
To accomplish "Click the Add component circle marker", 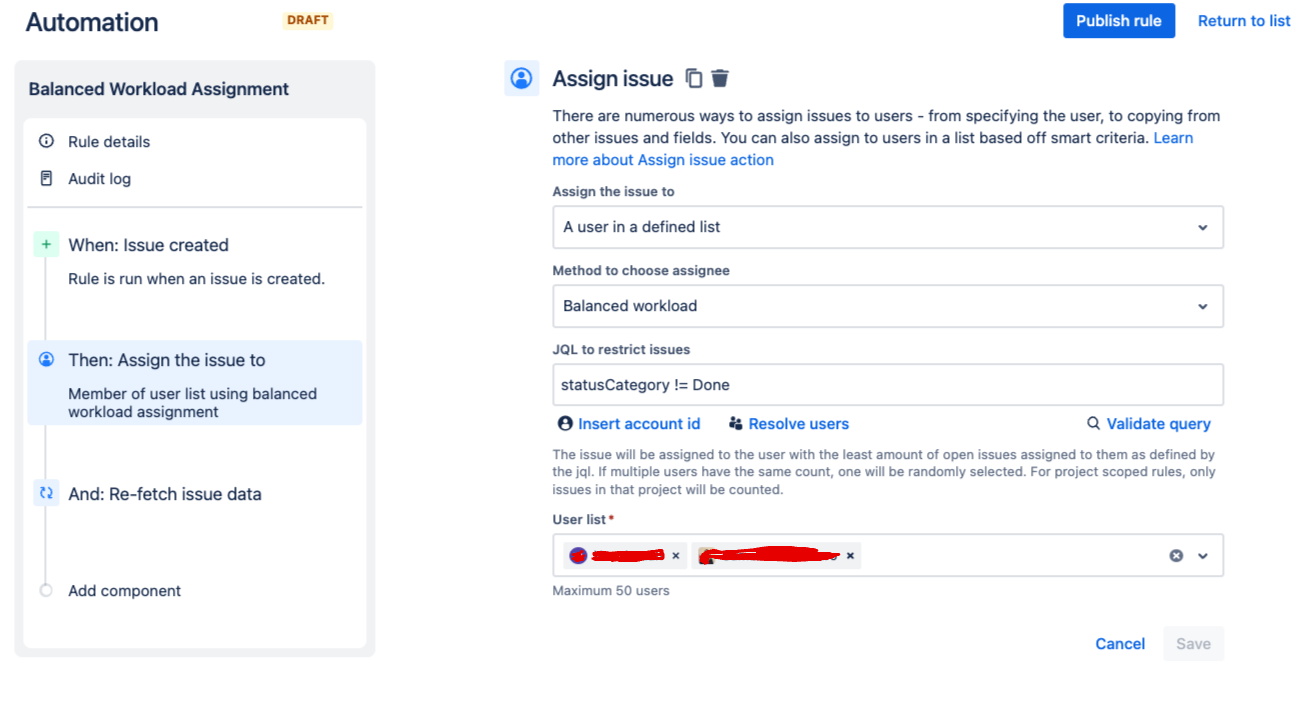I will point(46,590).
